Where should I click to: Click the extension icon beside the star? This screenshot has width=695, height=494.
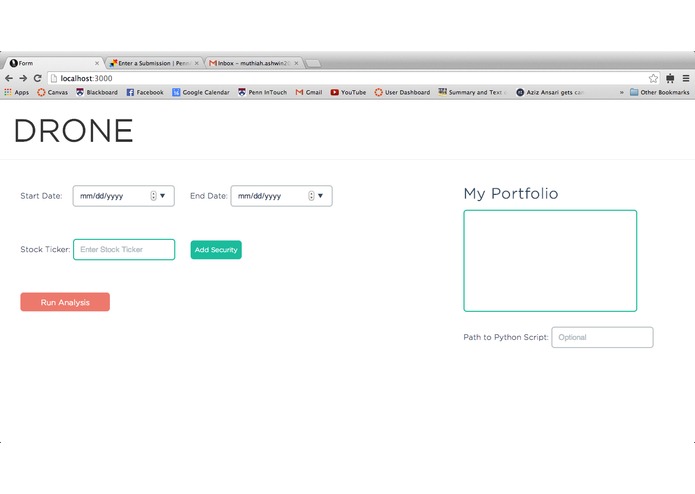click(x=670, y=78)
